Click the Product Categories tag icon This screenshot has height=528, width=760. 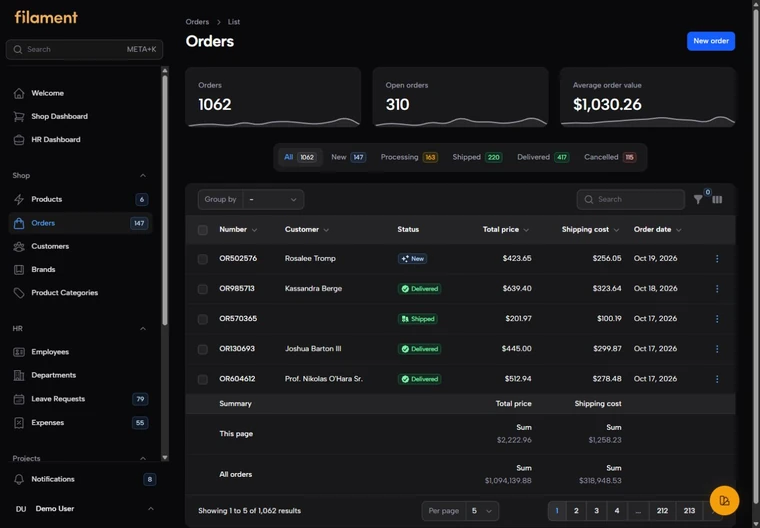19,293
